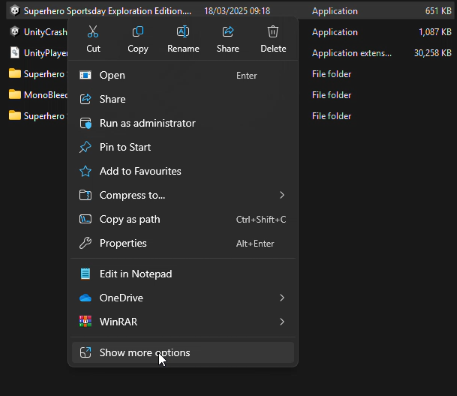Screen dimensions: 457x396
Task: Click the Application extens... type cell
Action: pyautogui.click(x=352, y=53)
